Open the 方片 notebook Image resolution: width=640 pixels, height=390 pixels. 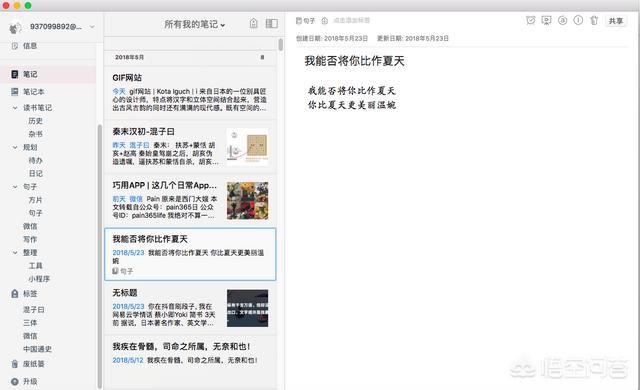click(36, 200)
